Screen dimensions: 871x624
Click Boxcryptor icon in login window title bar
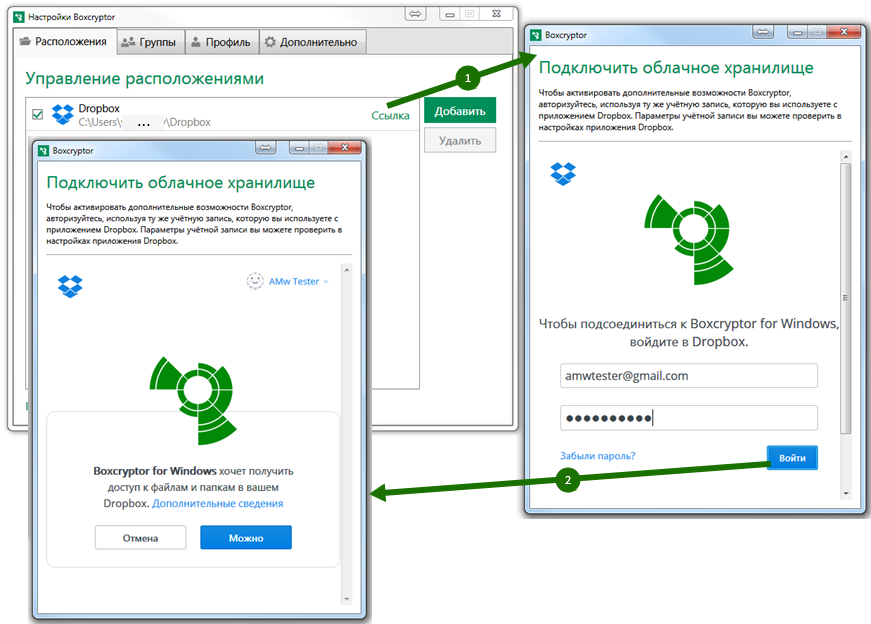(536, 35)
